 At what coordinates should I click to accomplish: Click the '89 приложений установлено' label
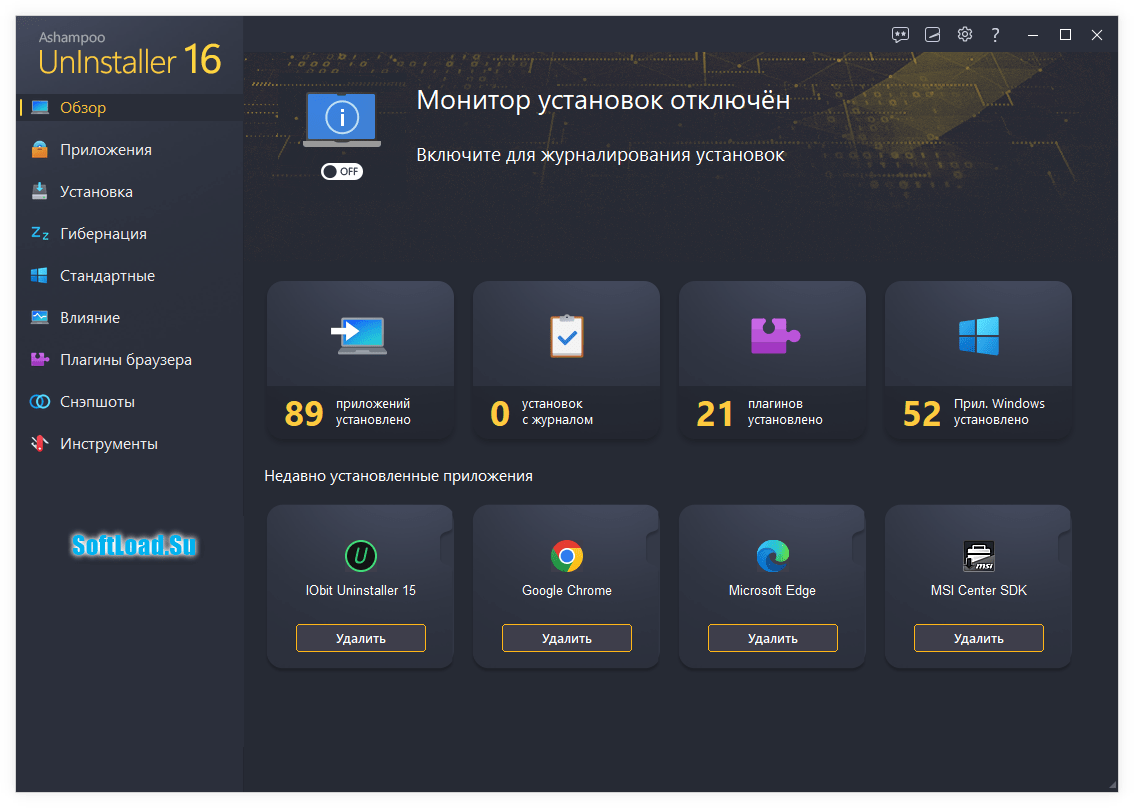pos(348,412)
